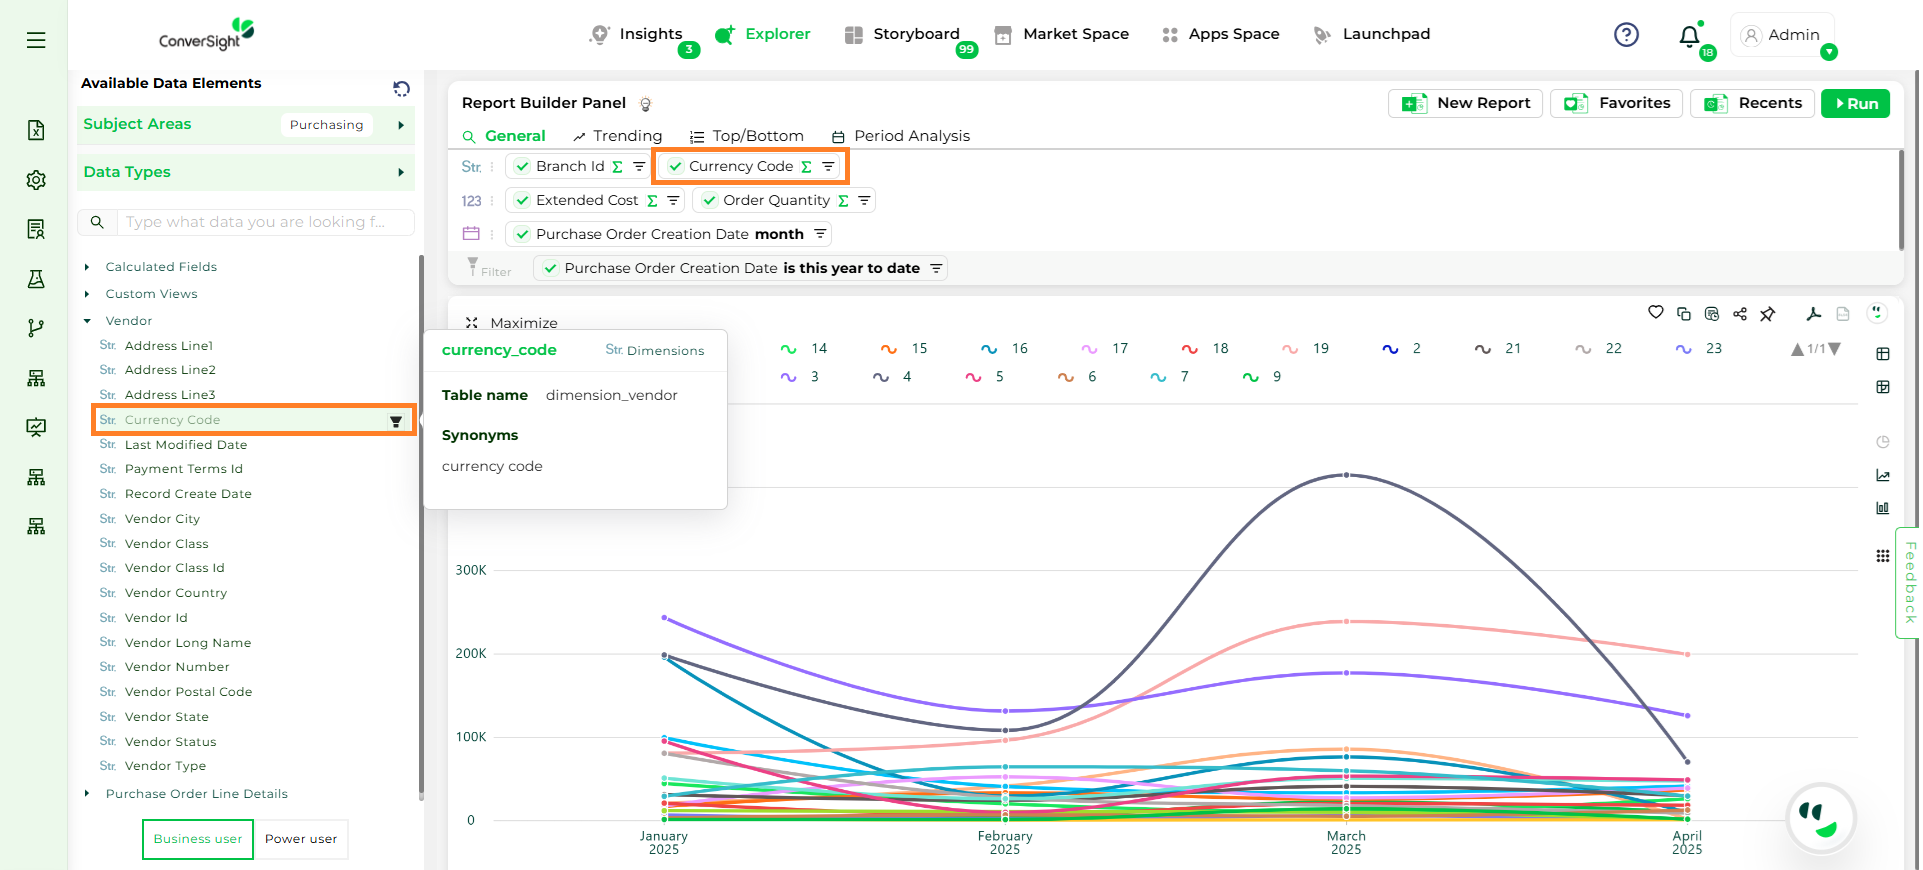Image resolution: width=1923 pixels, height=870 pixels.
Task: Switch to bar chart view icon
Action: point(1882,508)
